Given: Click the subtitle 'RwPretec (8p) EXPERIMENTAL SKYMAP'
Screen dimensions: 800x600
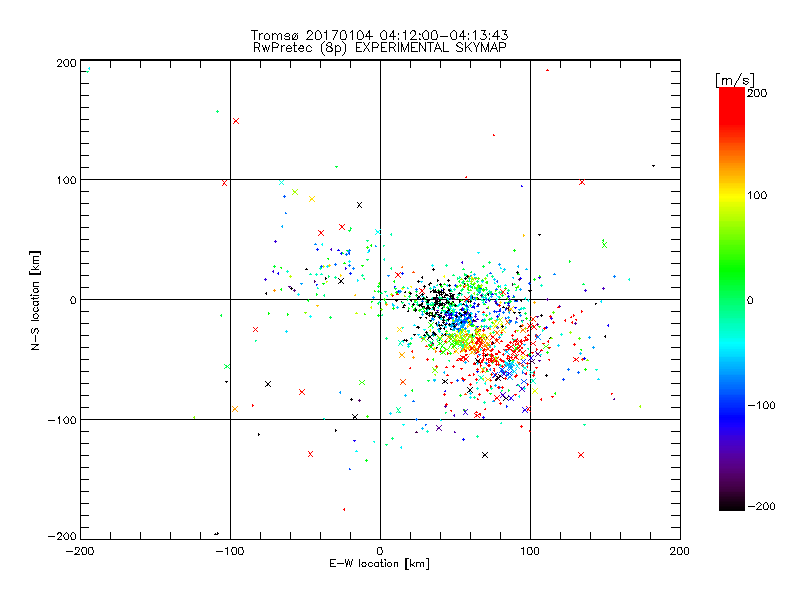Looking at the screenshot, I should pyautogui.click(x=380, y=48).
